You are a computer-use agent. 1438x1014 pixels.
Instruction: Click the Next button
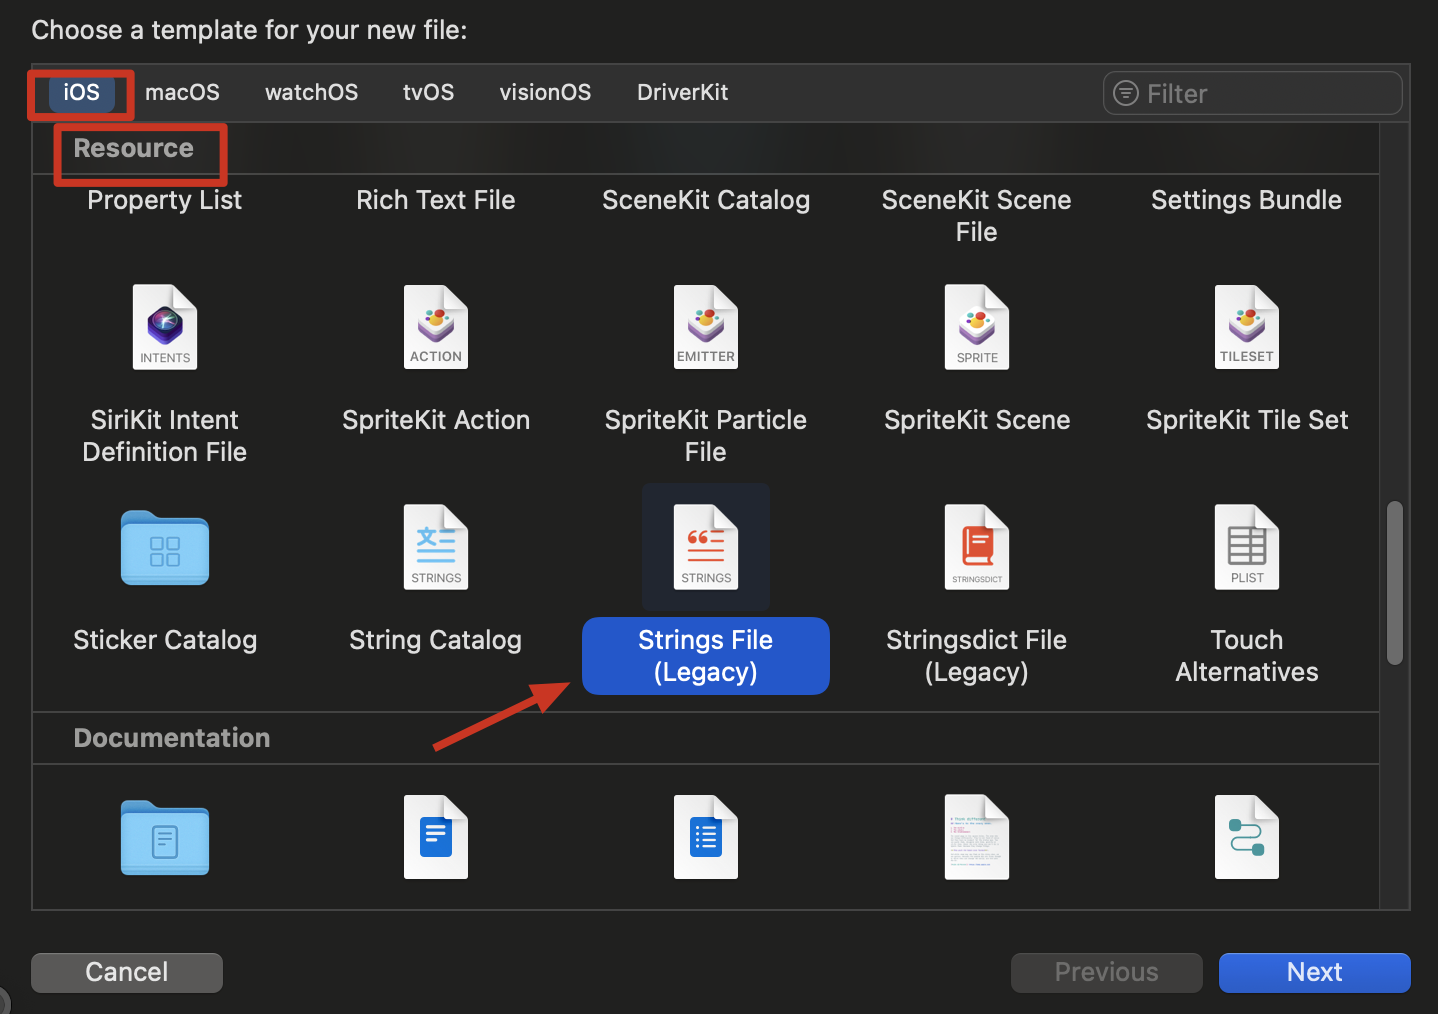click(1315, 972)
